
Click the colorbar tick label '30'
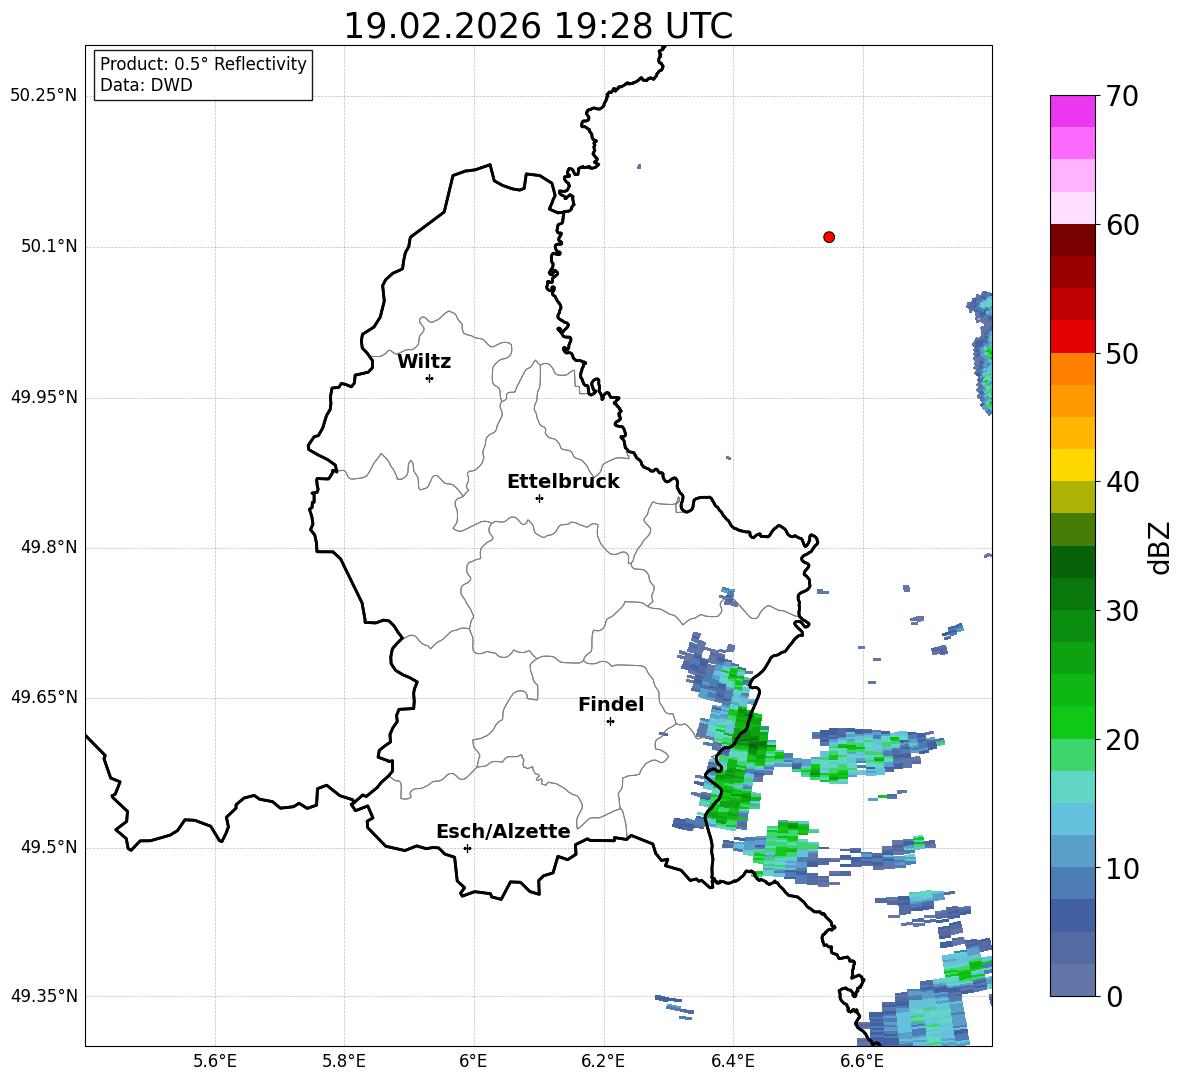pos(1122,611)
